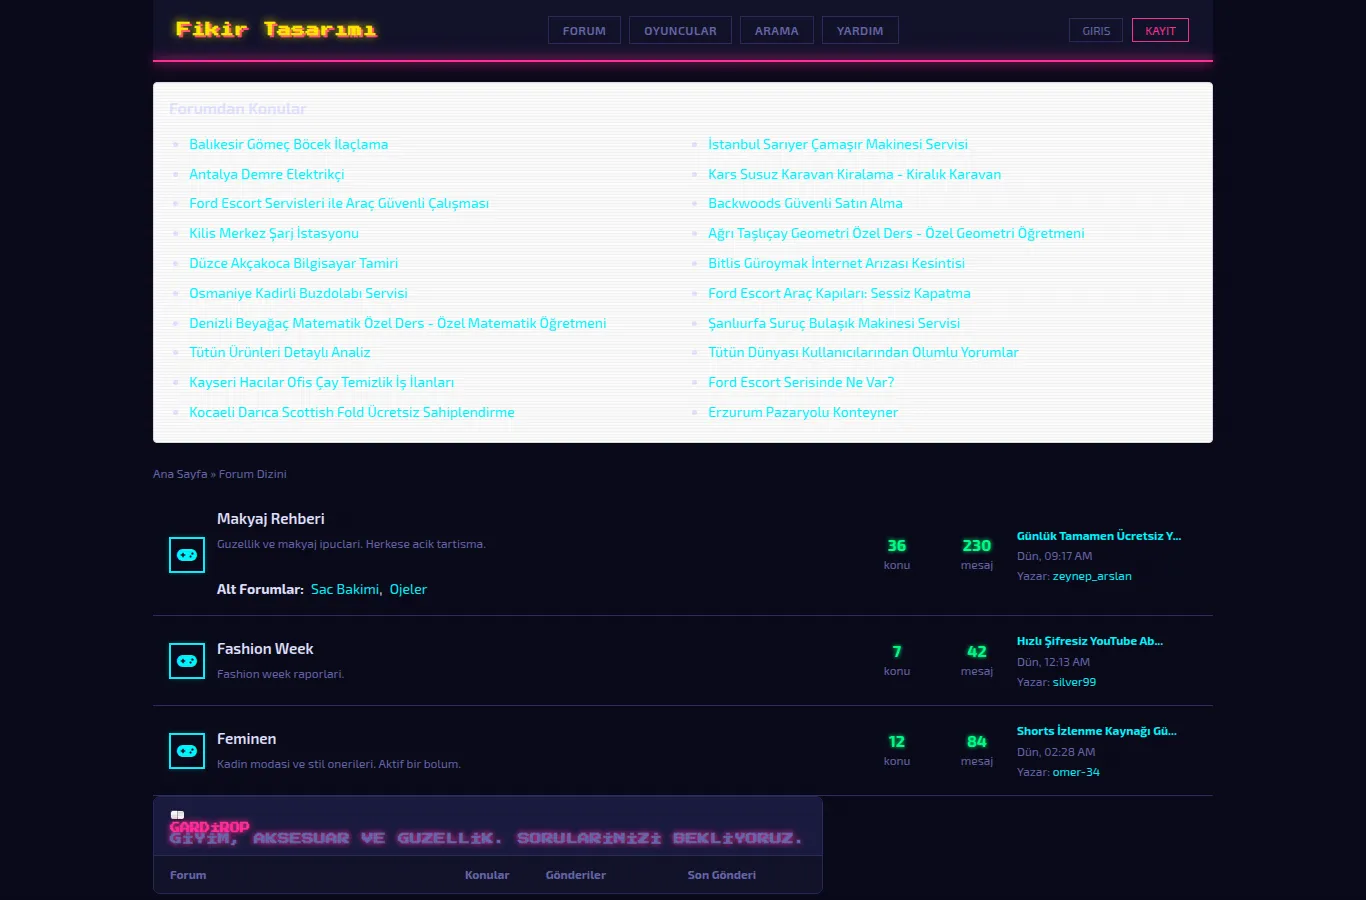Viewport: 1366px width, 900px height.
Task: Open the YARDIM help page
Action: pyautogui.click(x=860, y=31)
